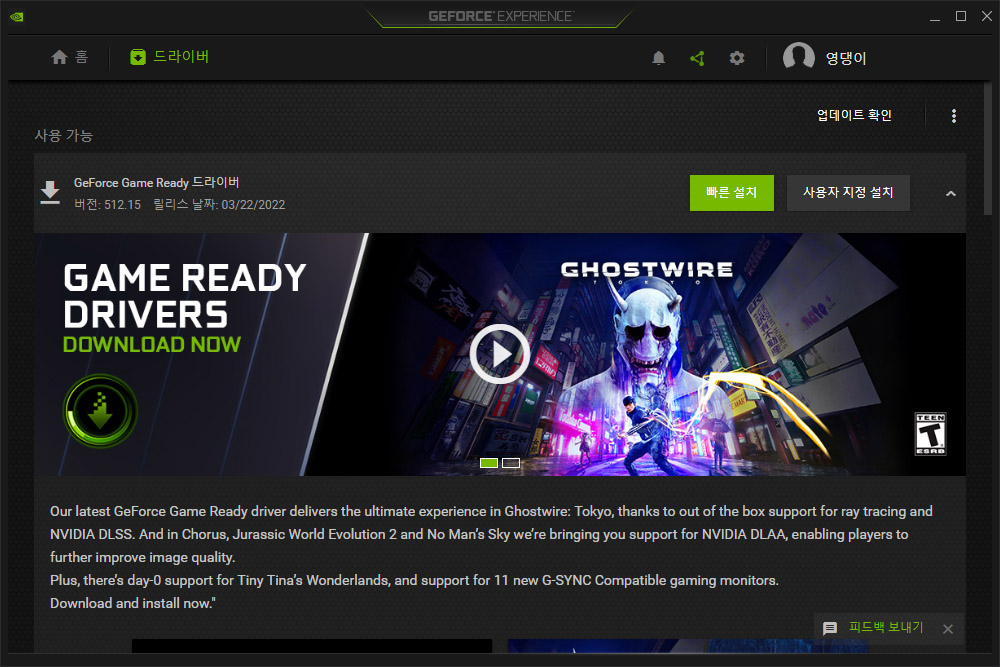Play the Ghostwire Tokyo video
The width and height of the screenshot is (1000, 667).
(499, 354)
